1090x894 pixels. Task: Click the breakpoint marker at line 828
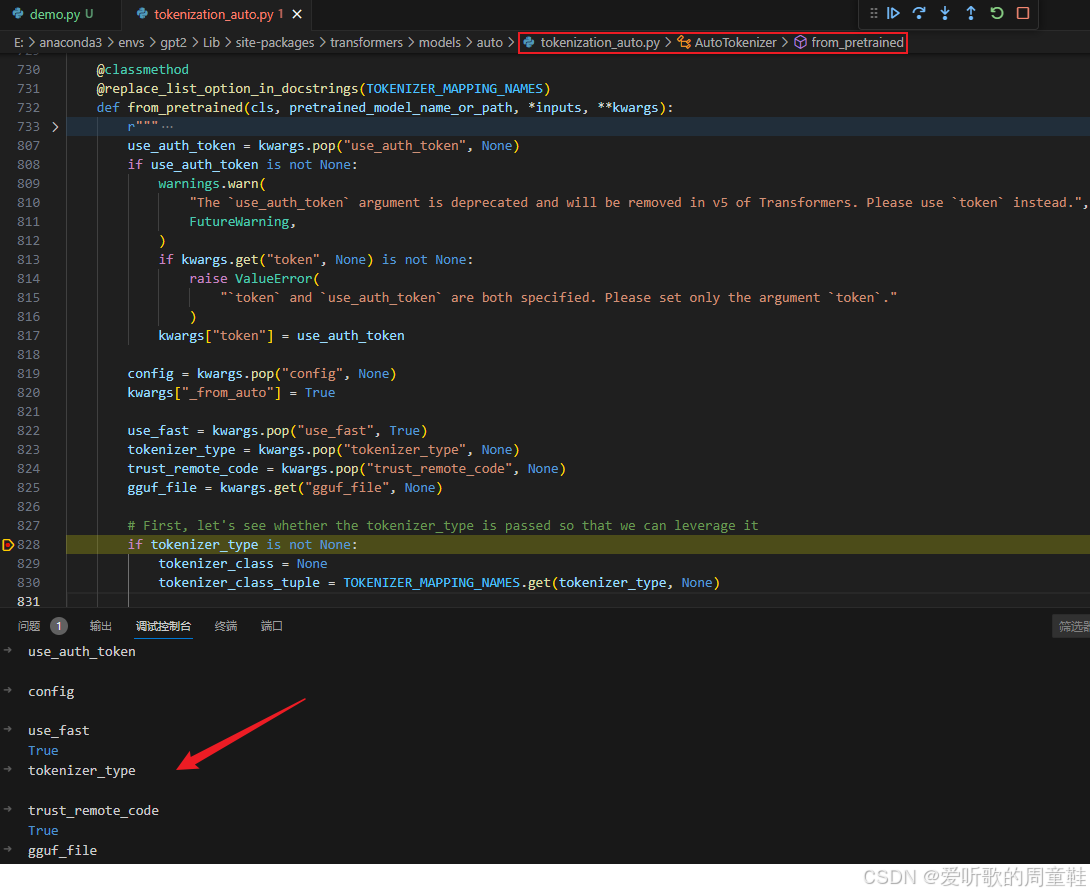click(x=8, y=545)
